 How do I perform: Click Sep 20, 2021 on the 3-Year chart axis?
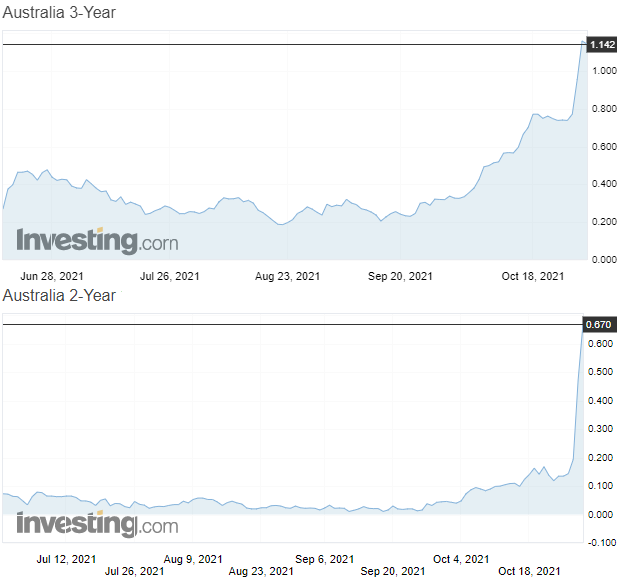click(401, 275)
